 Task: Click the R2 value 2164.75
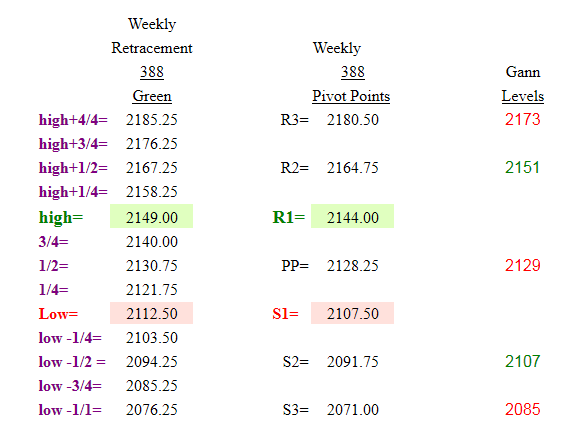click(352, 168)
